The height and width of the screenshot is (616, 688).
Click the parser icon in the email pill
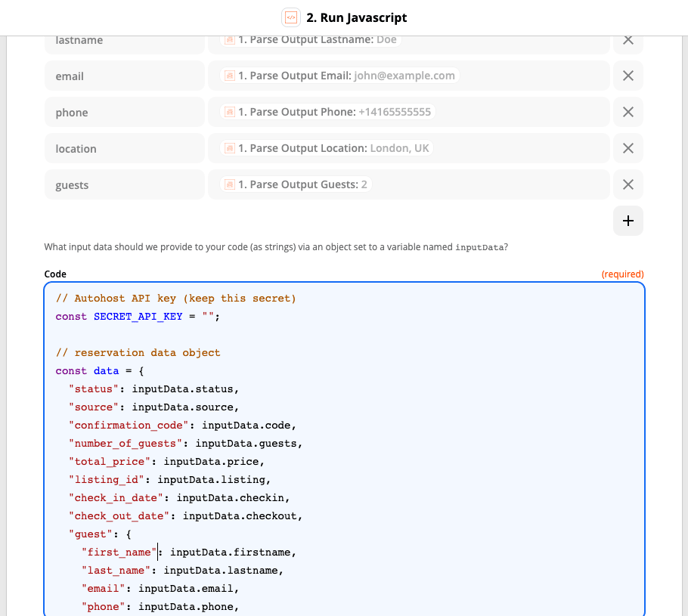(x=229, y=75)
